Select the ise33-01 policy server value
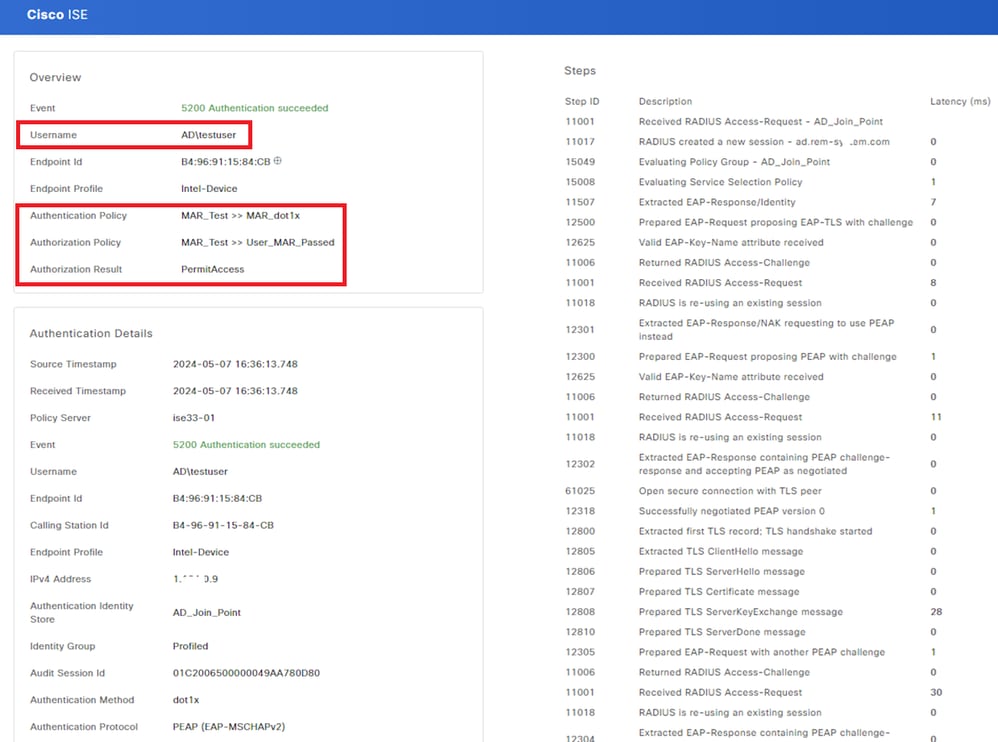The width and height of the screenshot is (998, 742). coord(194,418)
